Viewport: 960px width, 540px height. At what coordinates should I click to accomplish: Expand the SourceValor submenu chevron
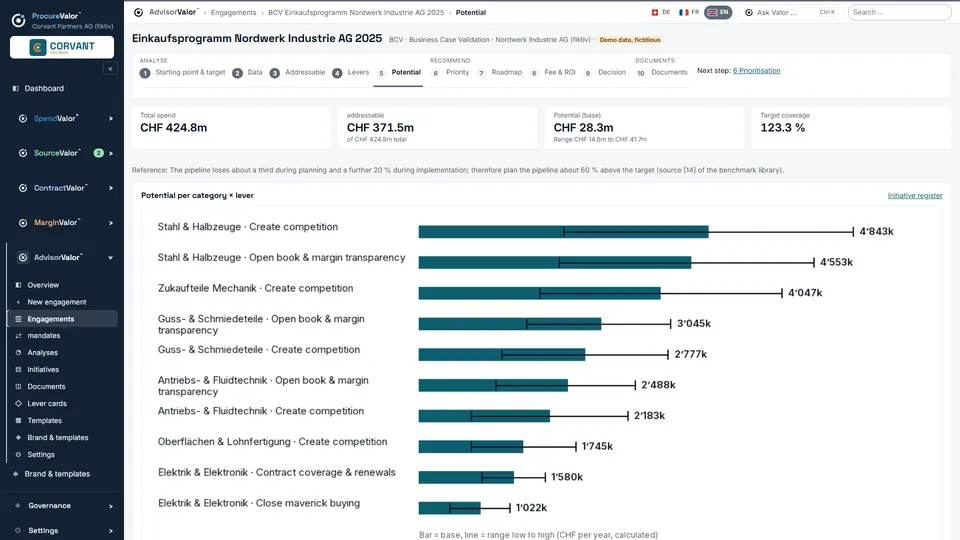tap(111, 154)
